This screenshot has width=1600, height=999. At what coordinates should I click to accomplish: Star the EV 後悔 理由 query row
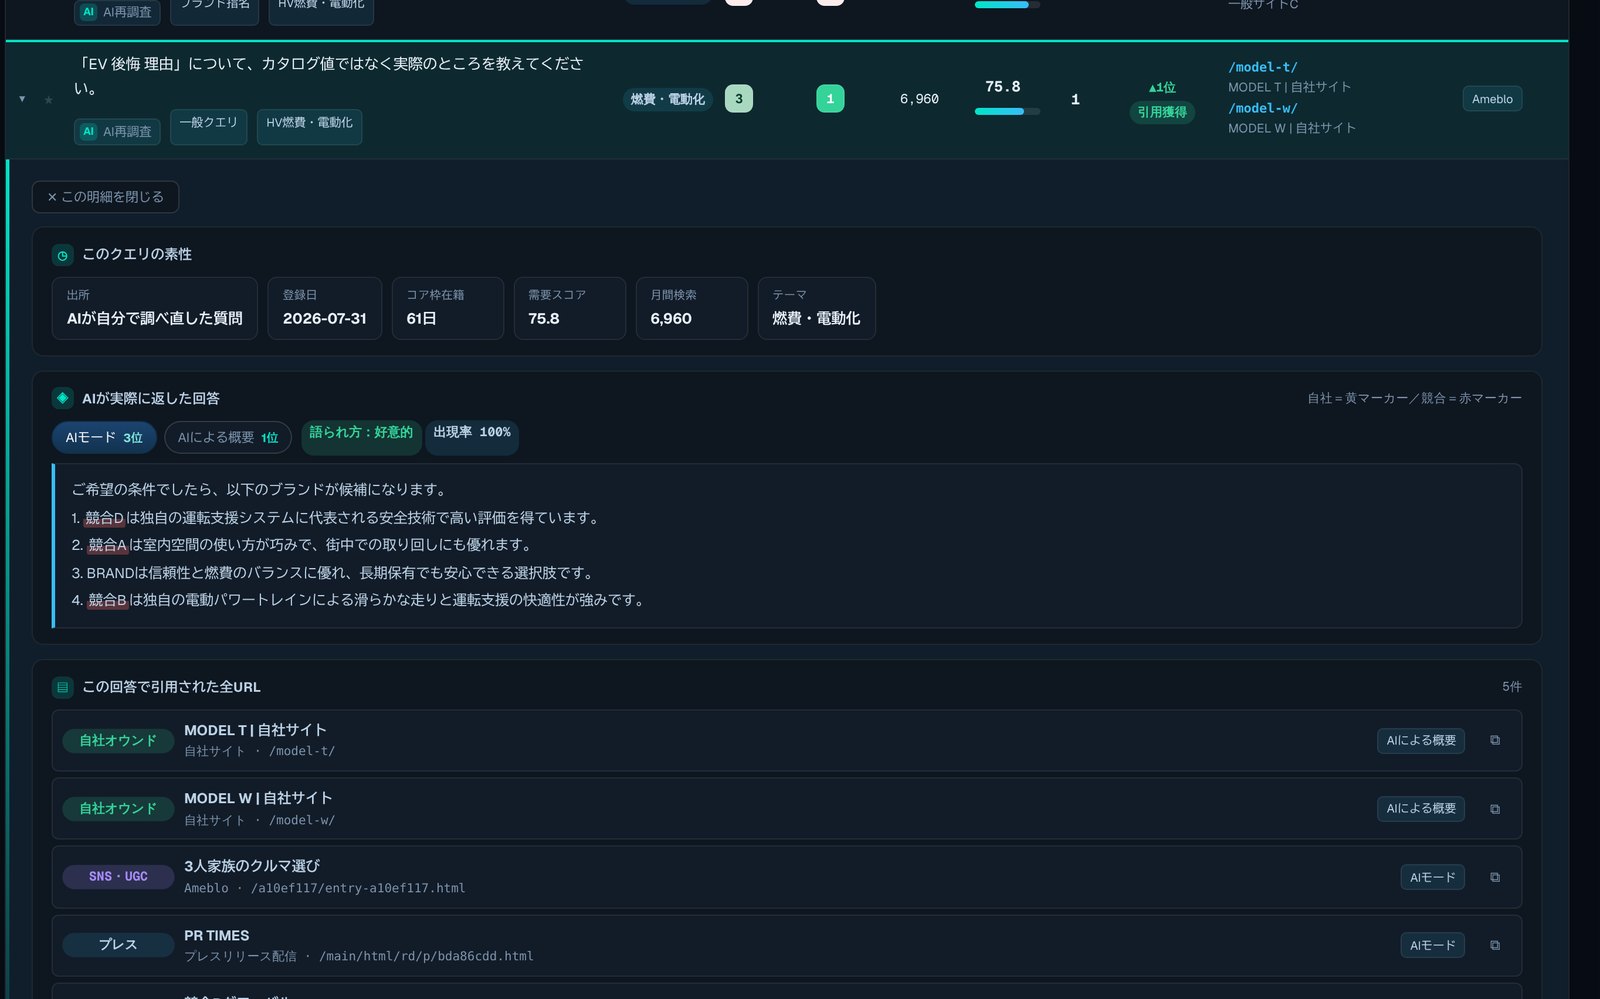[48, 99]
